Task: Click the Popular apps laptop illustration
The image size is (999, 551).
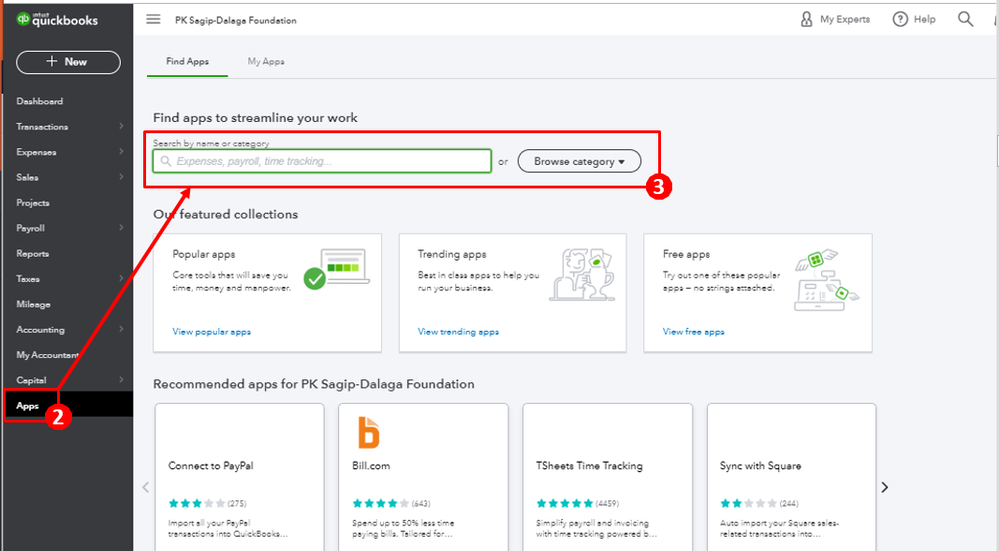Action: pyautogui.click(x=339, y=268)
